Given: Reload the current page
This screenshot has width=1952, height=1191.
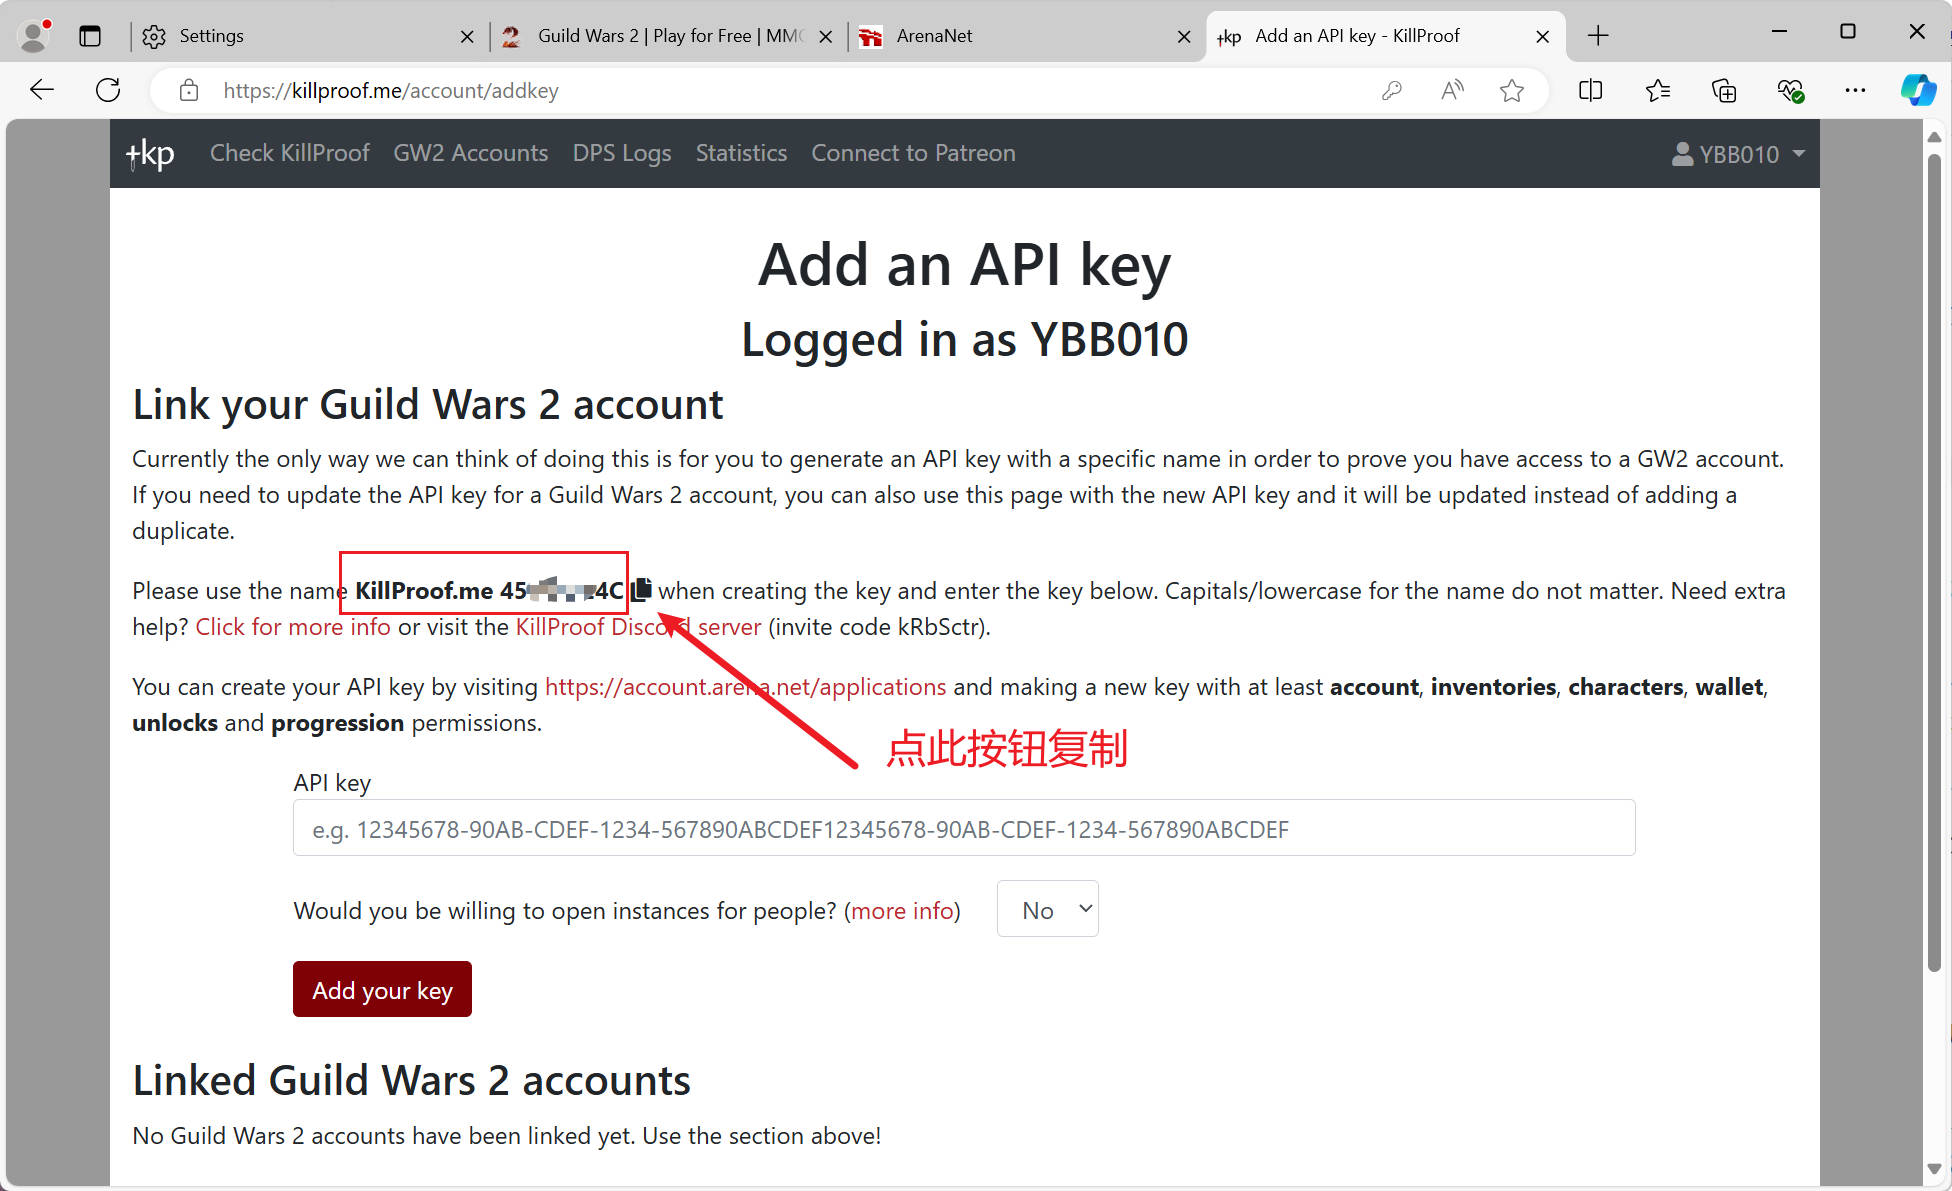Looking at the screenshot, I should (108, 90).
